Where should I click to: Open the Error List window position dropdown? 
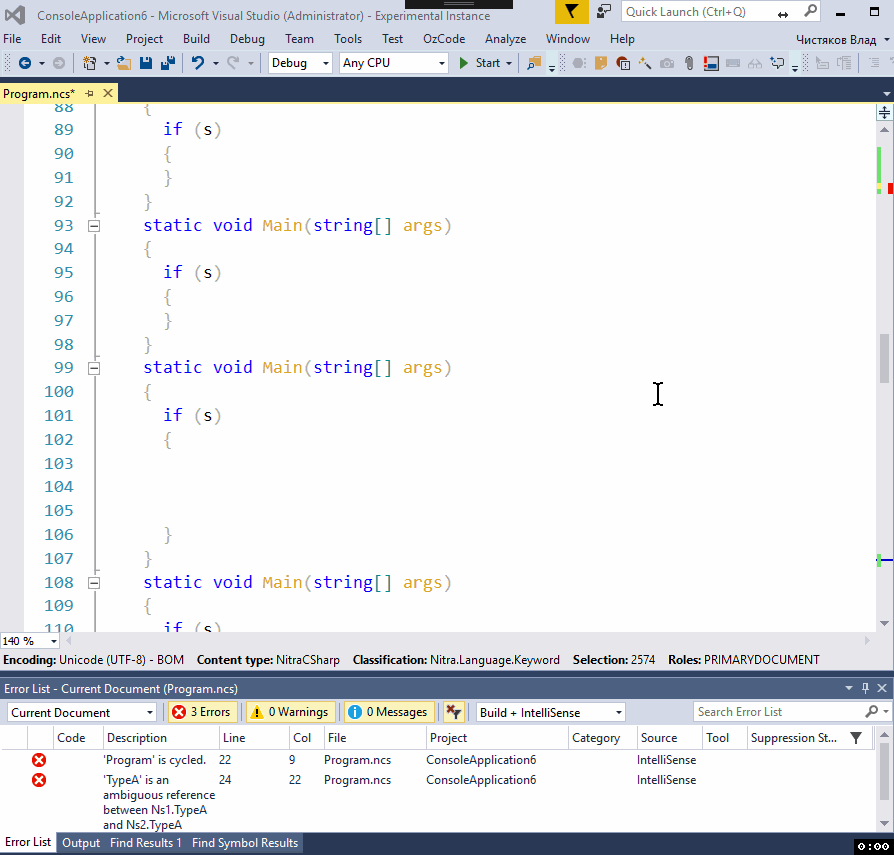tap(849, 688)
